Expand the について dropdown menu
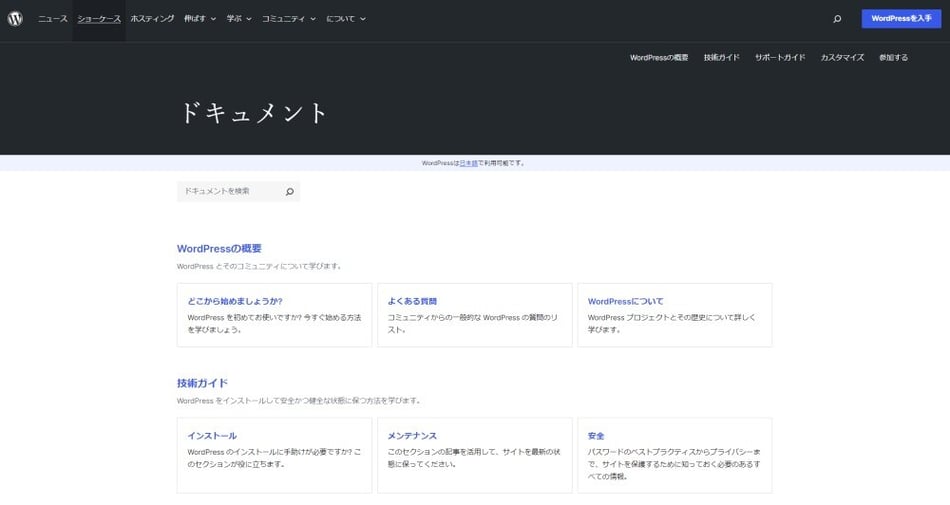The width and height of the screenshot is (950, 505). (345, 19)
